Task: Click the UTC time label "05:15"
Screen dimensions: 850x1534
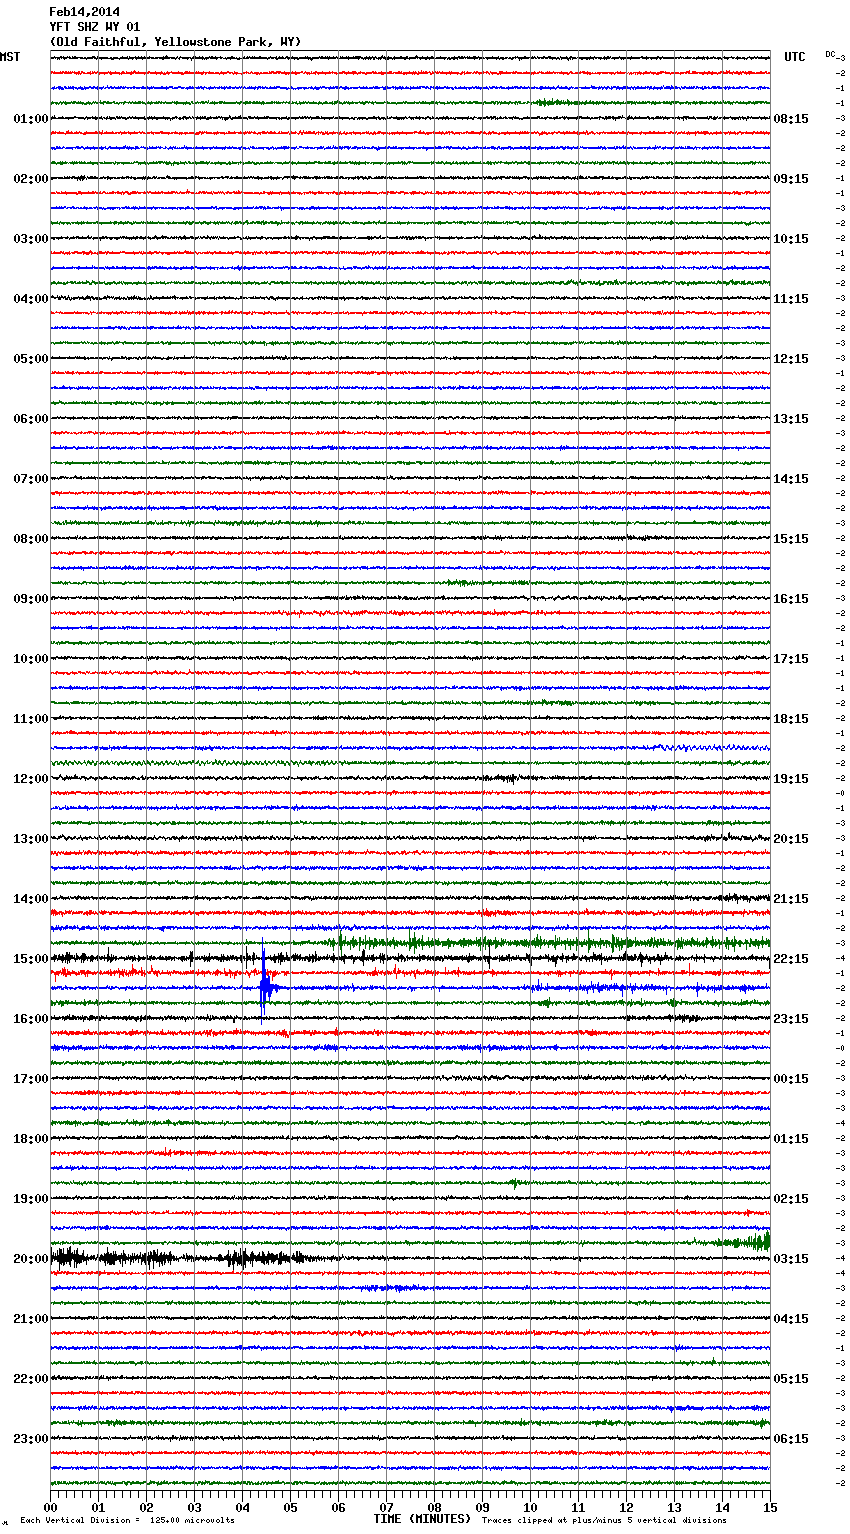Action: pyautogui.click(x=791, y=1379)
